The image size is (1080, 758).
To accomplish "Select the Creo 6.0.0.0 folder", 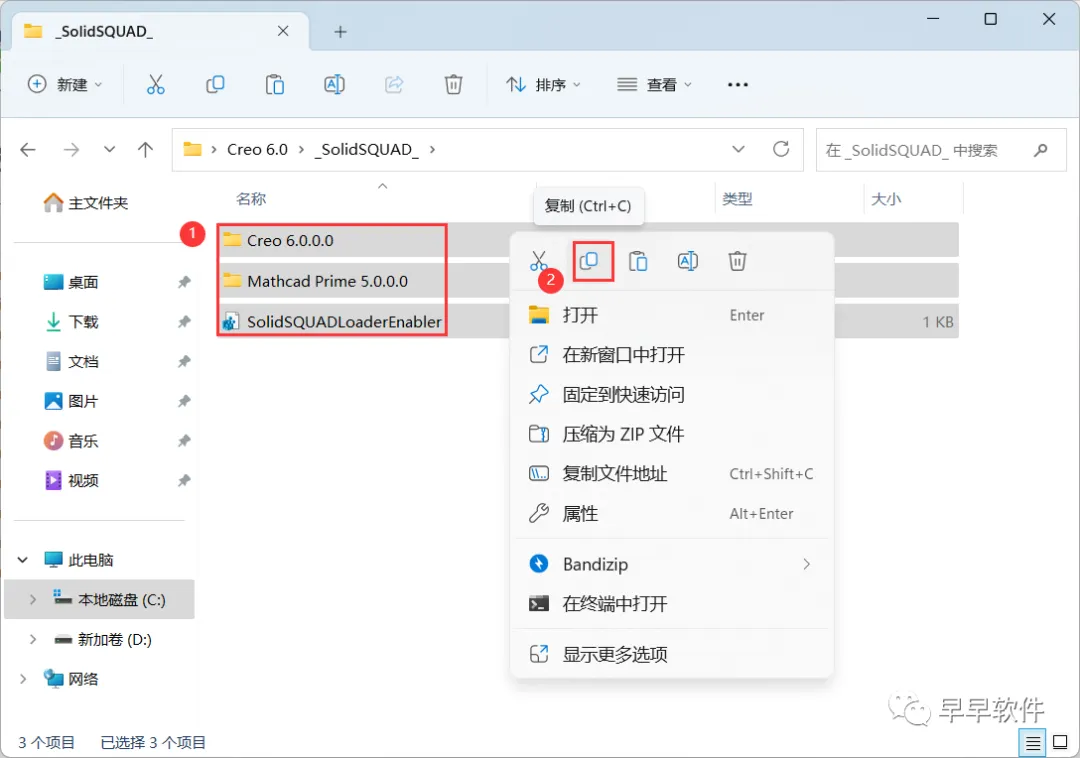I will tap(290, 240).
